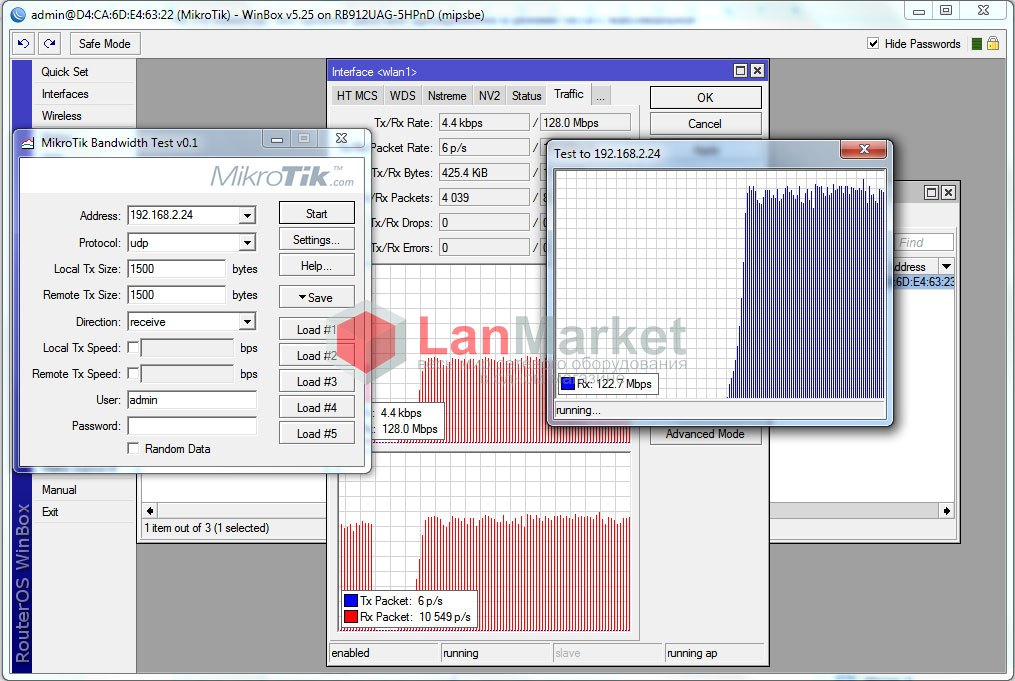Toggle the Hide Passwords checkbox
The height and width of the screenshot is (681, 1015).
click(873, 44)
